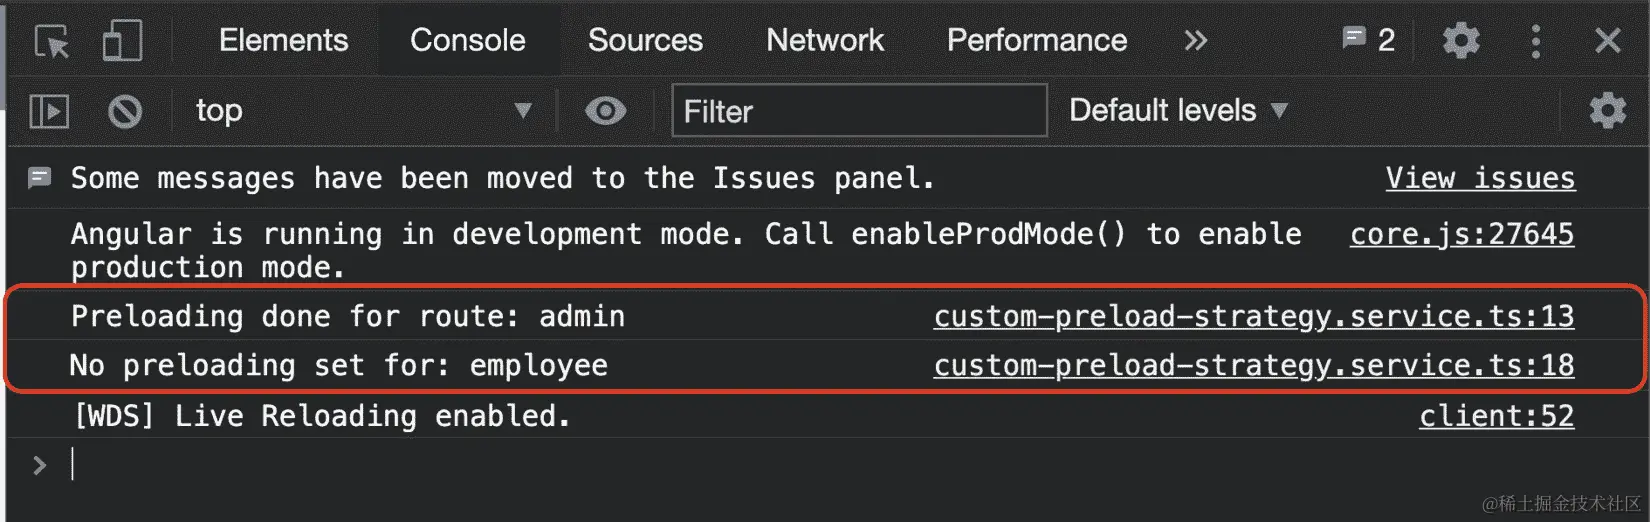Click the eye live expression icon
This screenshot has width=1650, height=522.
[605, 111]
